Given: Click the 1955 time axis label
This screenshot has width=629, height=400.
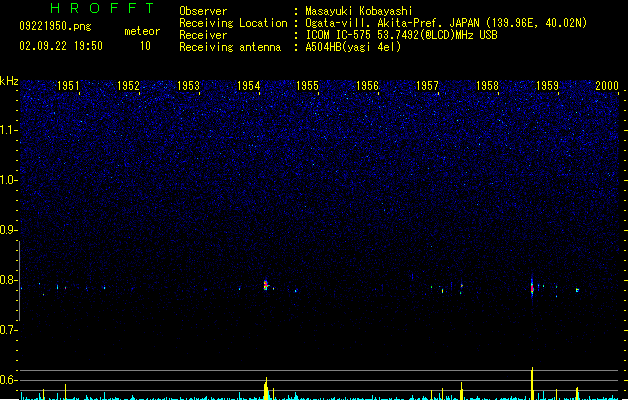Looking at the screenshot, I should click(307, 85).
